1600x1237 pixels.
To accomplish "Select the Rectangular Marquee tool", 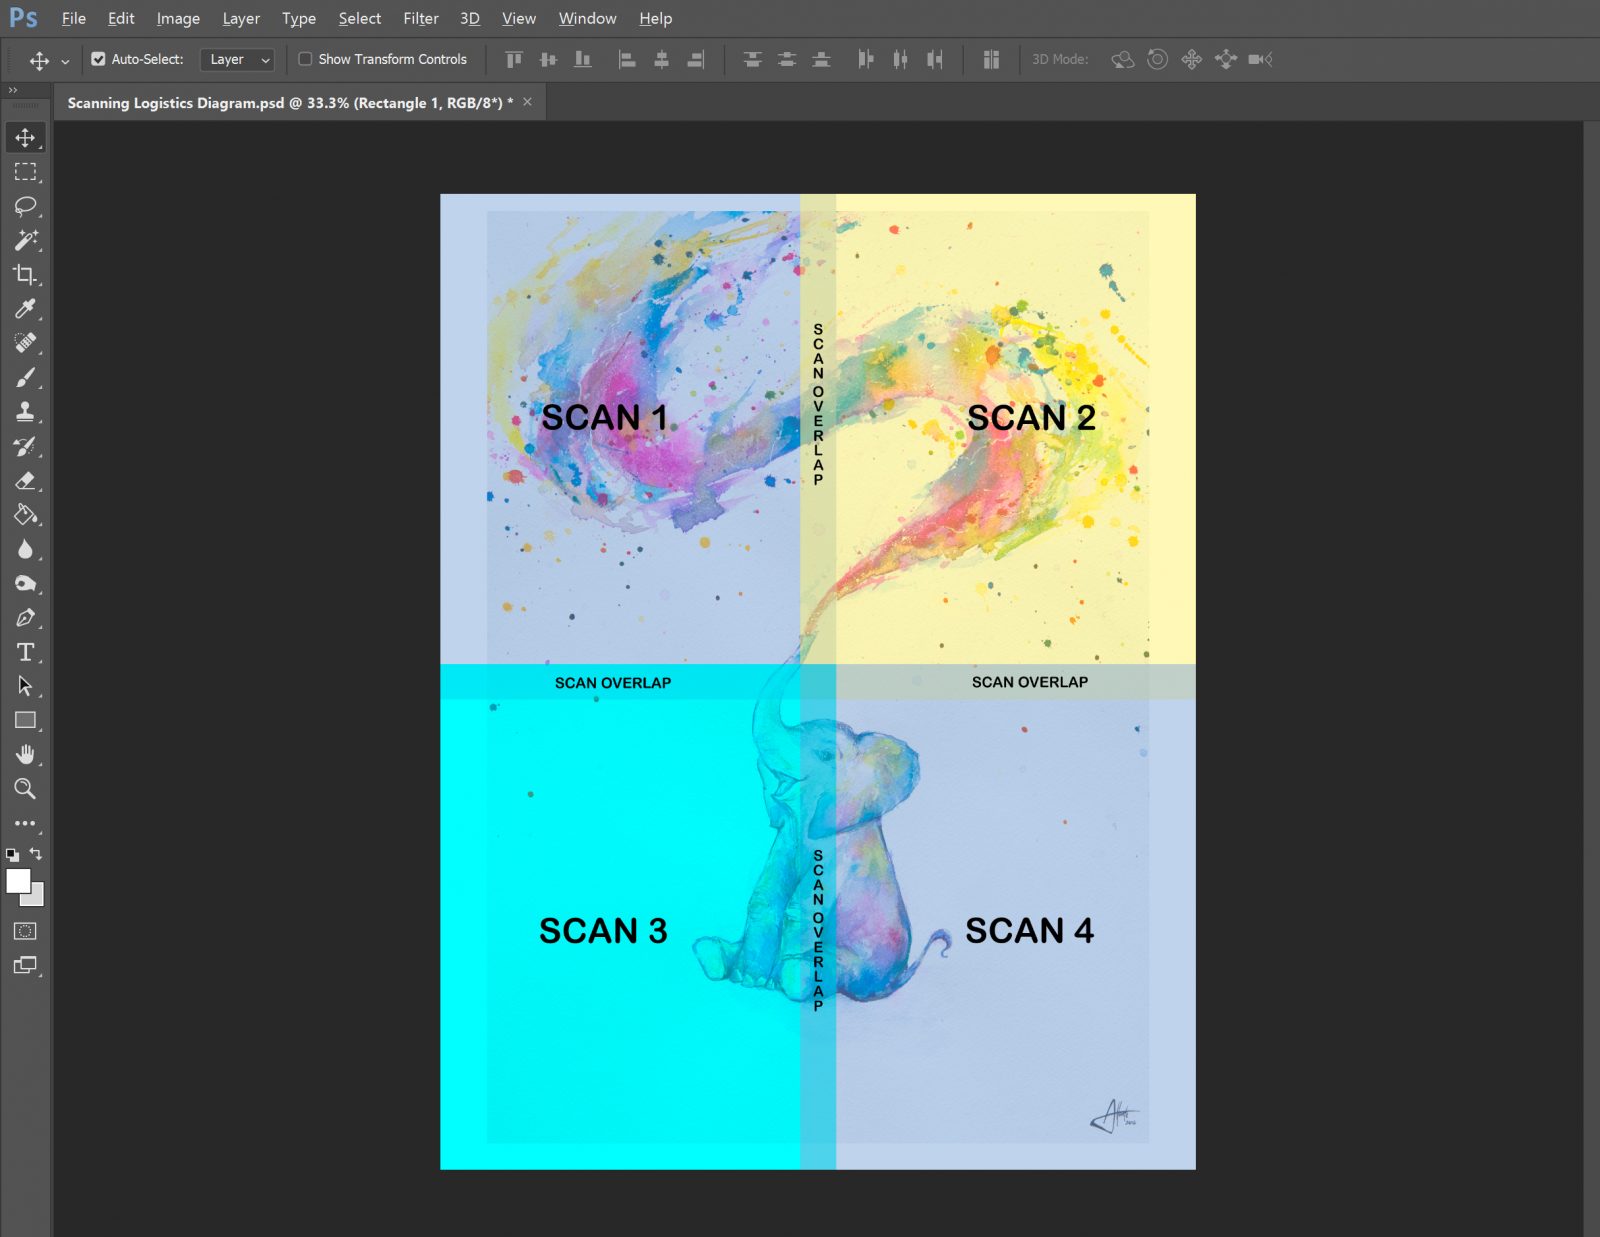I will (25, 172).
